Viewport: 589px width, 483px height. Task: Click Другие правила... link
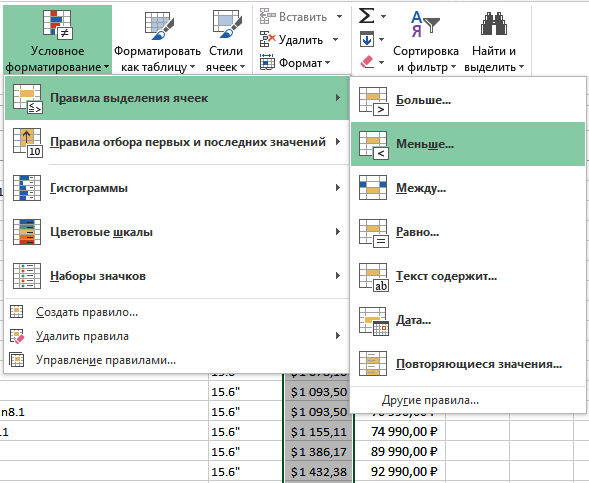[430, 400]
